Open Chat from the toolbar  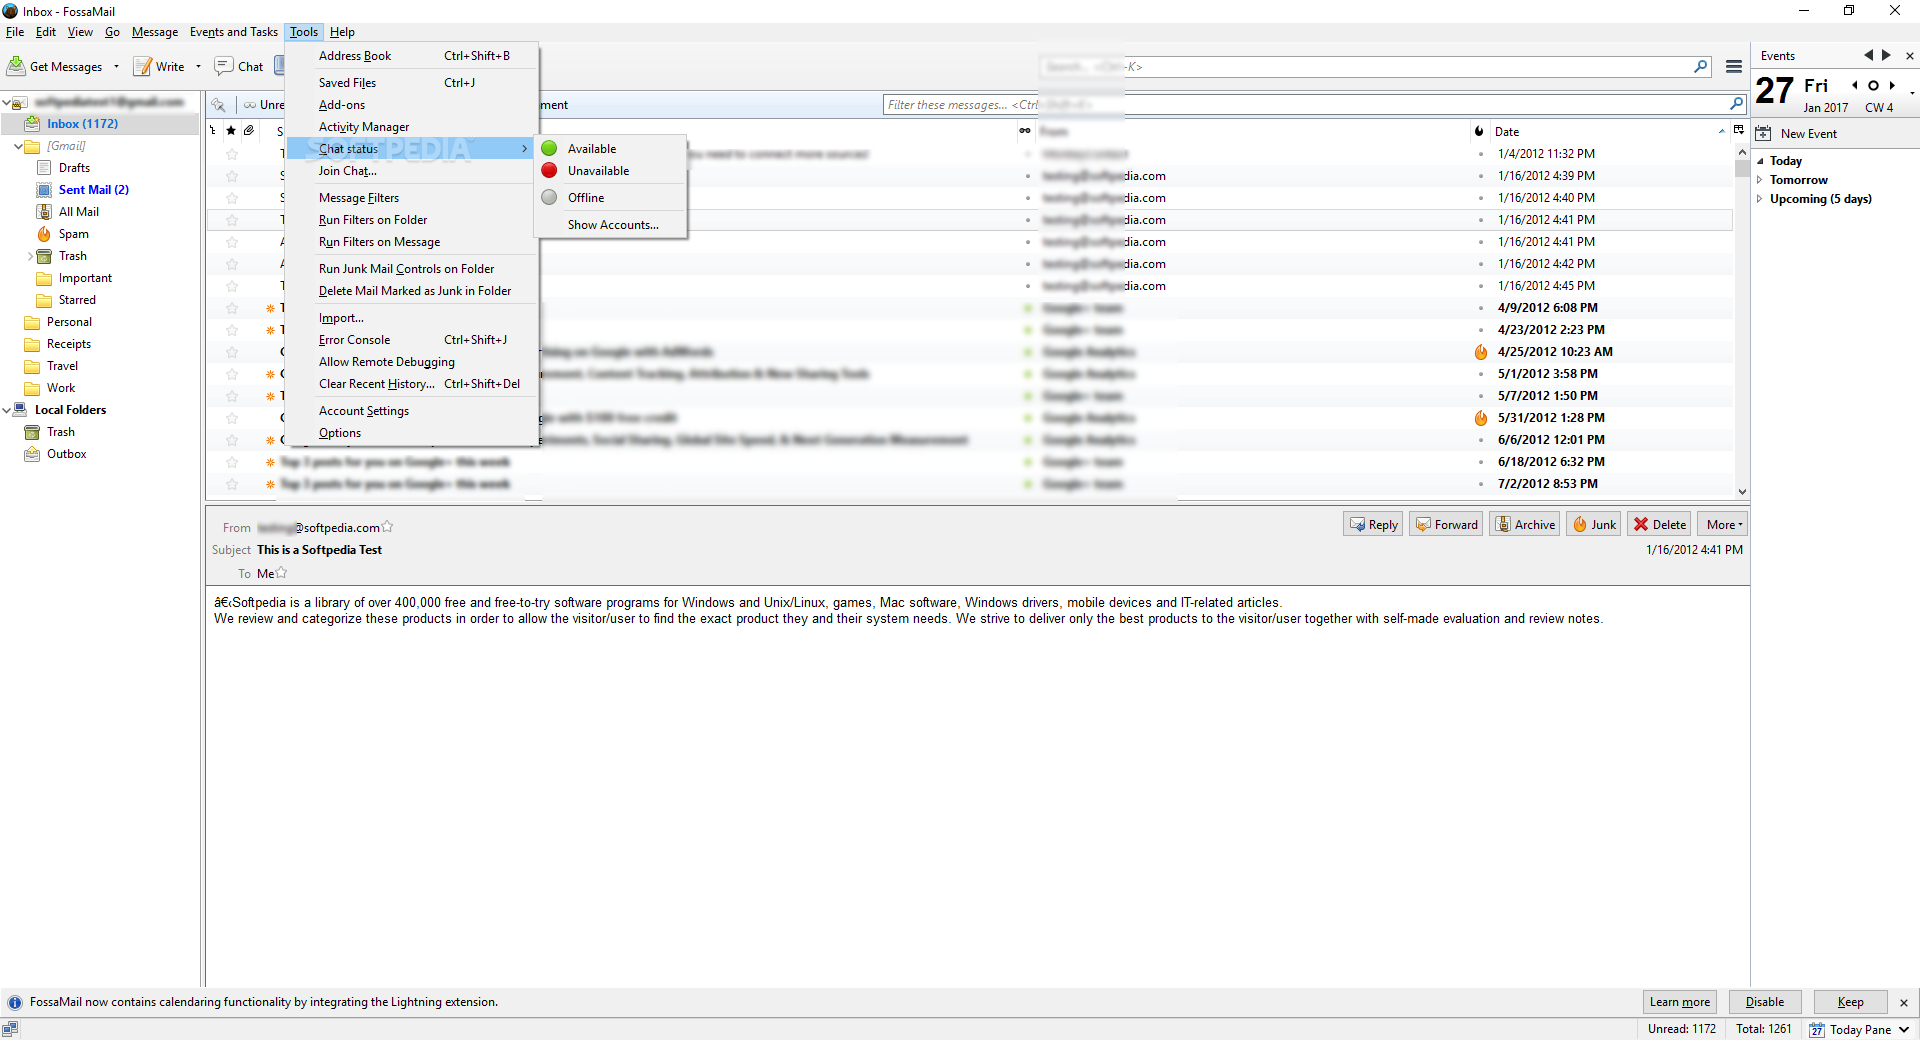point(239,66)
